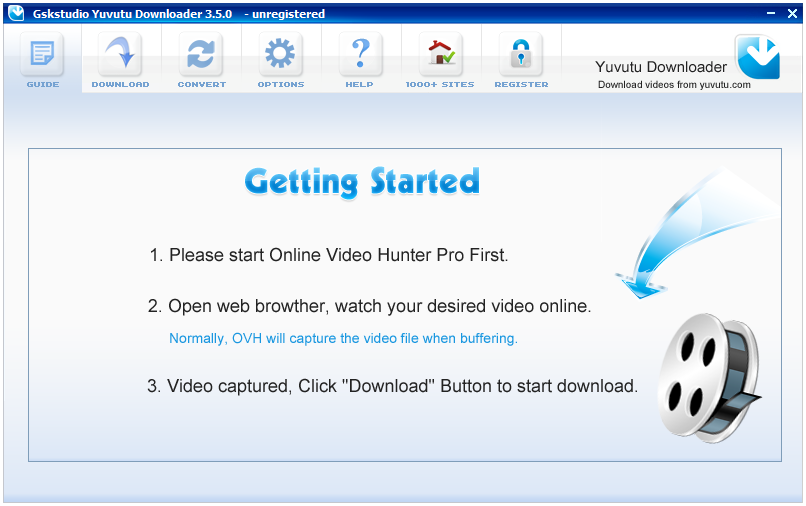Minimize the Yuvutu Downloader window

pyautogui.click(x=772, y=14)
